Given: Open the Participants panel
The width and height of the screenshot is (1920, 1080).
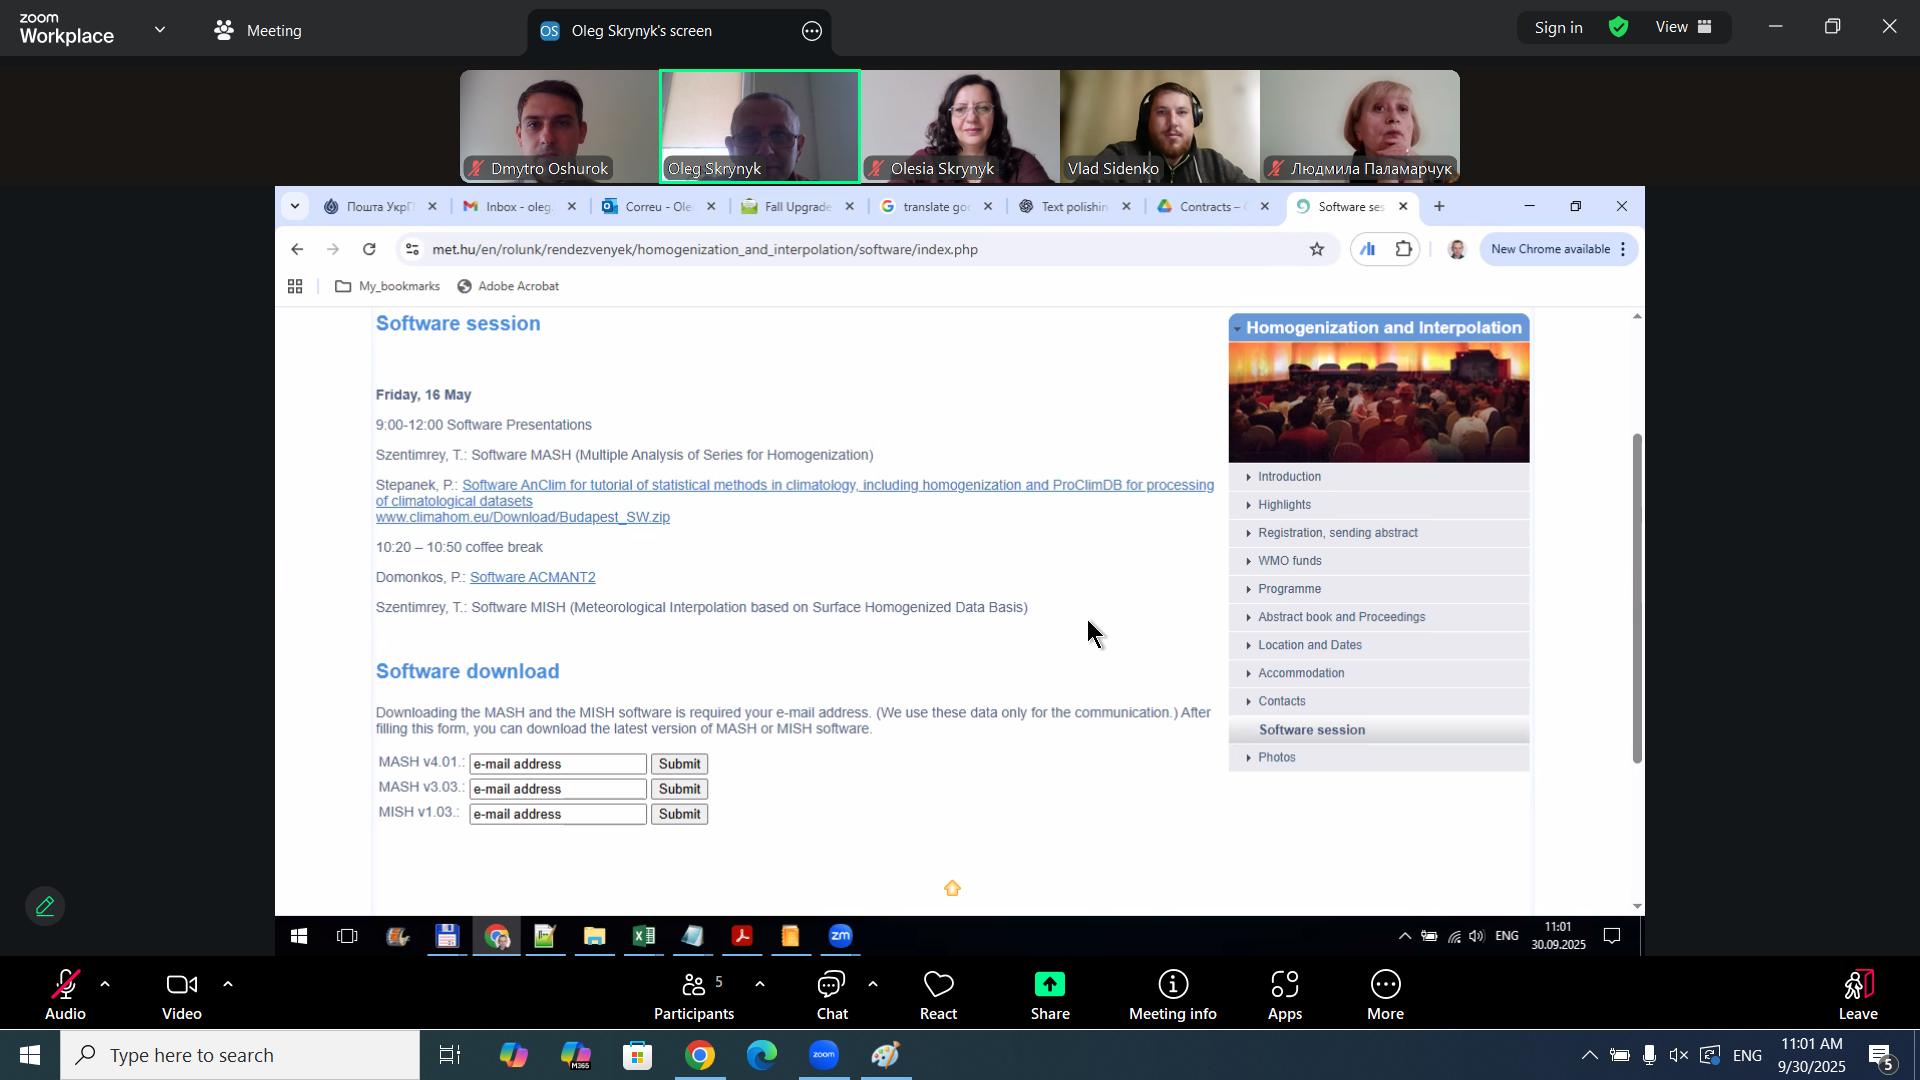Looking at the screenshot, I should tap(693, 994).
